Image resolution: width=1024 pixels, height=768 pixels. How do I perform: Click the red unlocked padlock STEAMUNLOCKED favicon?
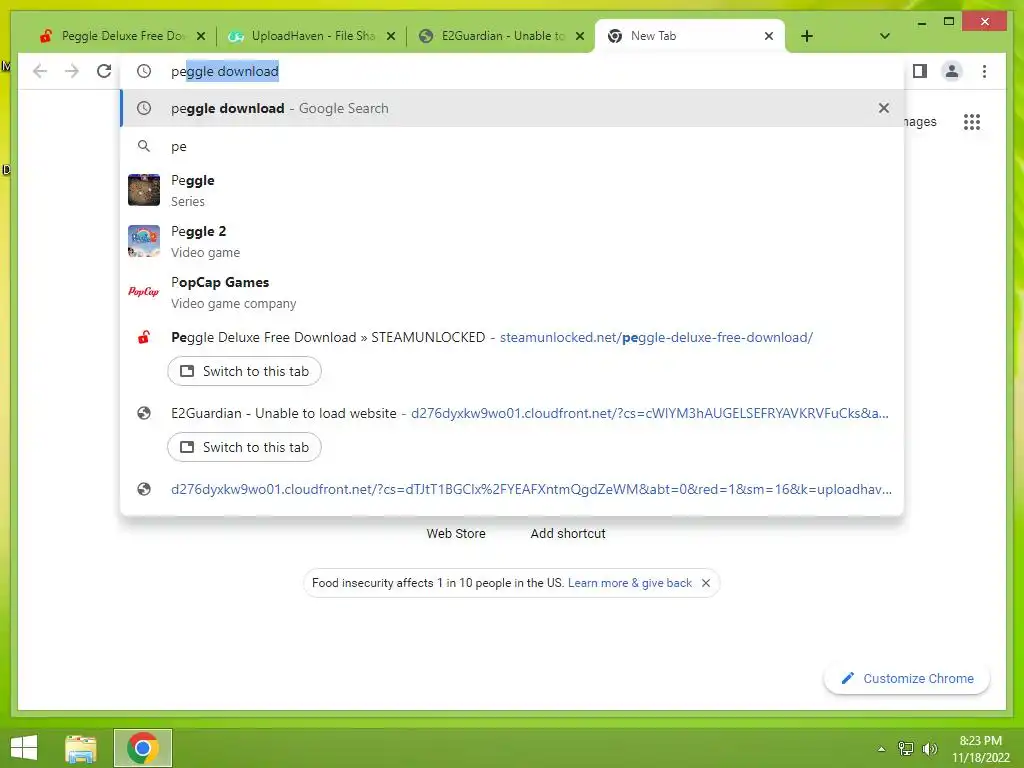pos(144,337)
